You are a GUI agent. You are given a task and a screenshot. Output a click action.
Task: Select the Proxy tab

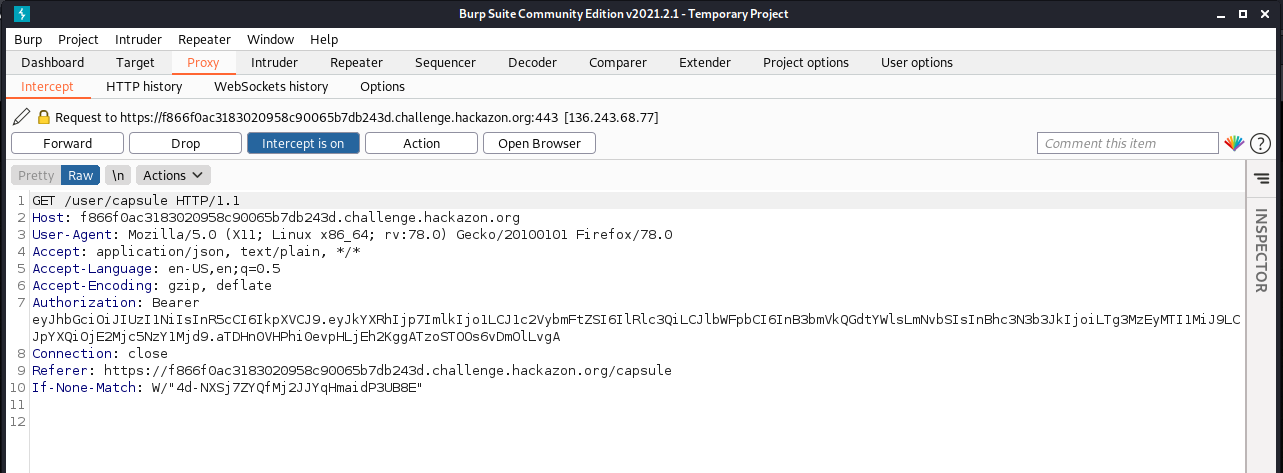(203, 62)
